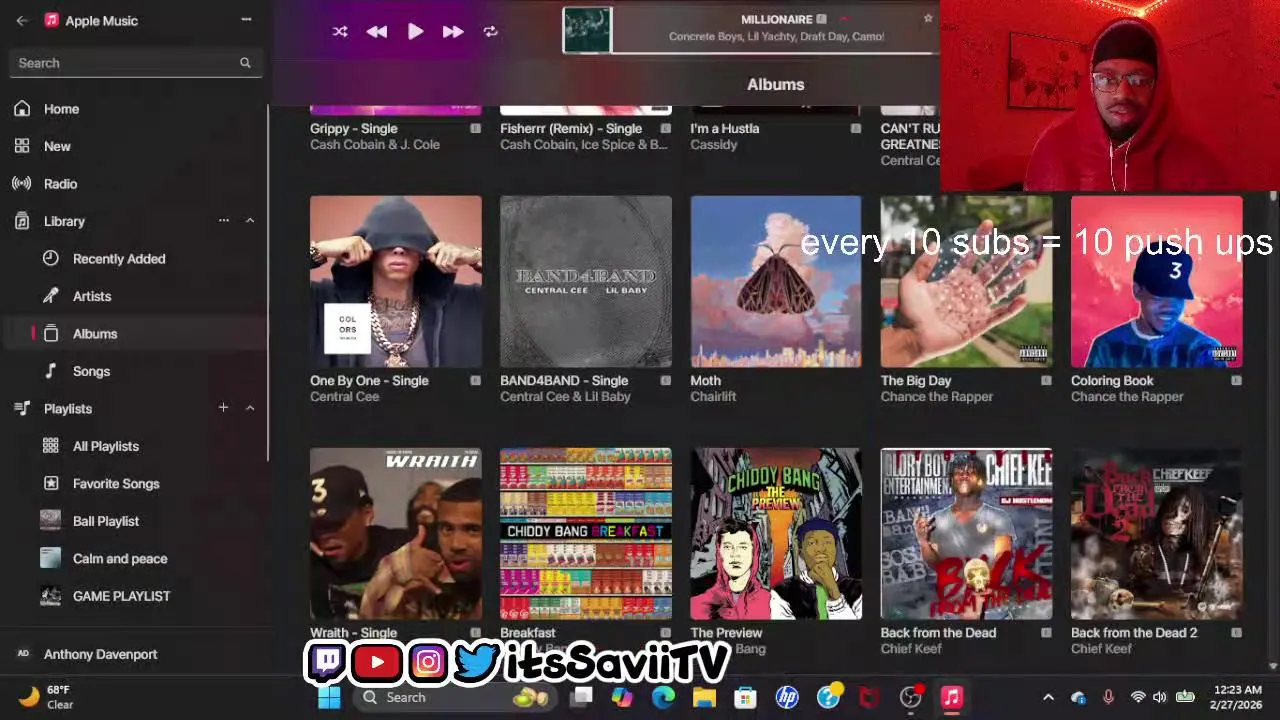Open Windows Start menu
Image resolution: width=1280 pixels, height=720 pixels.
(x=328, y=697)
